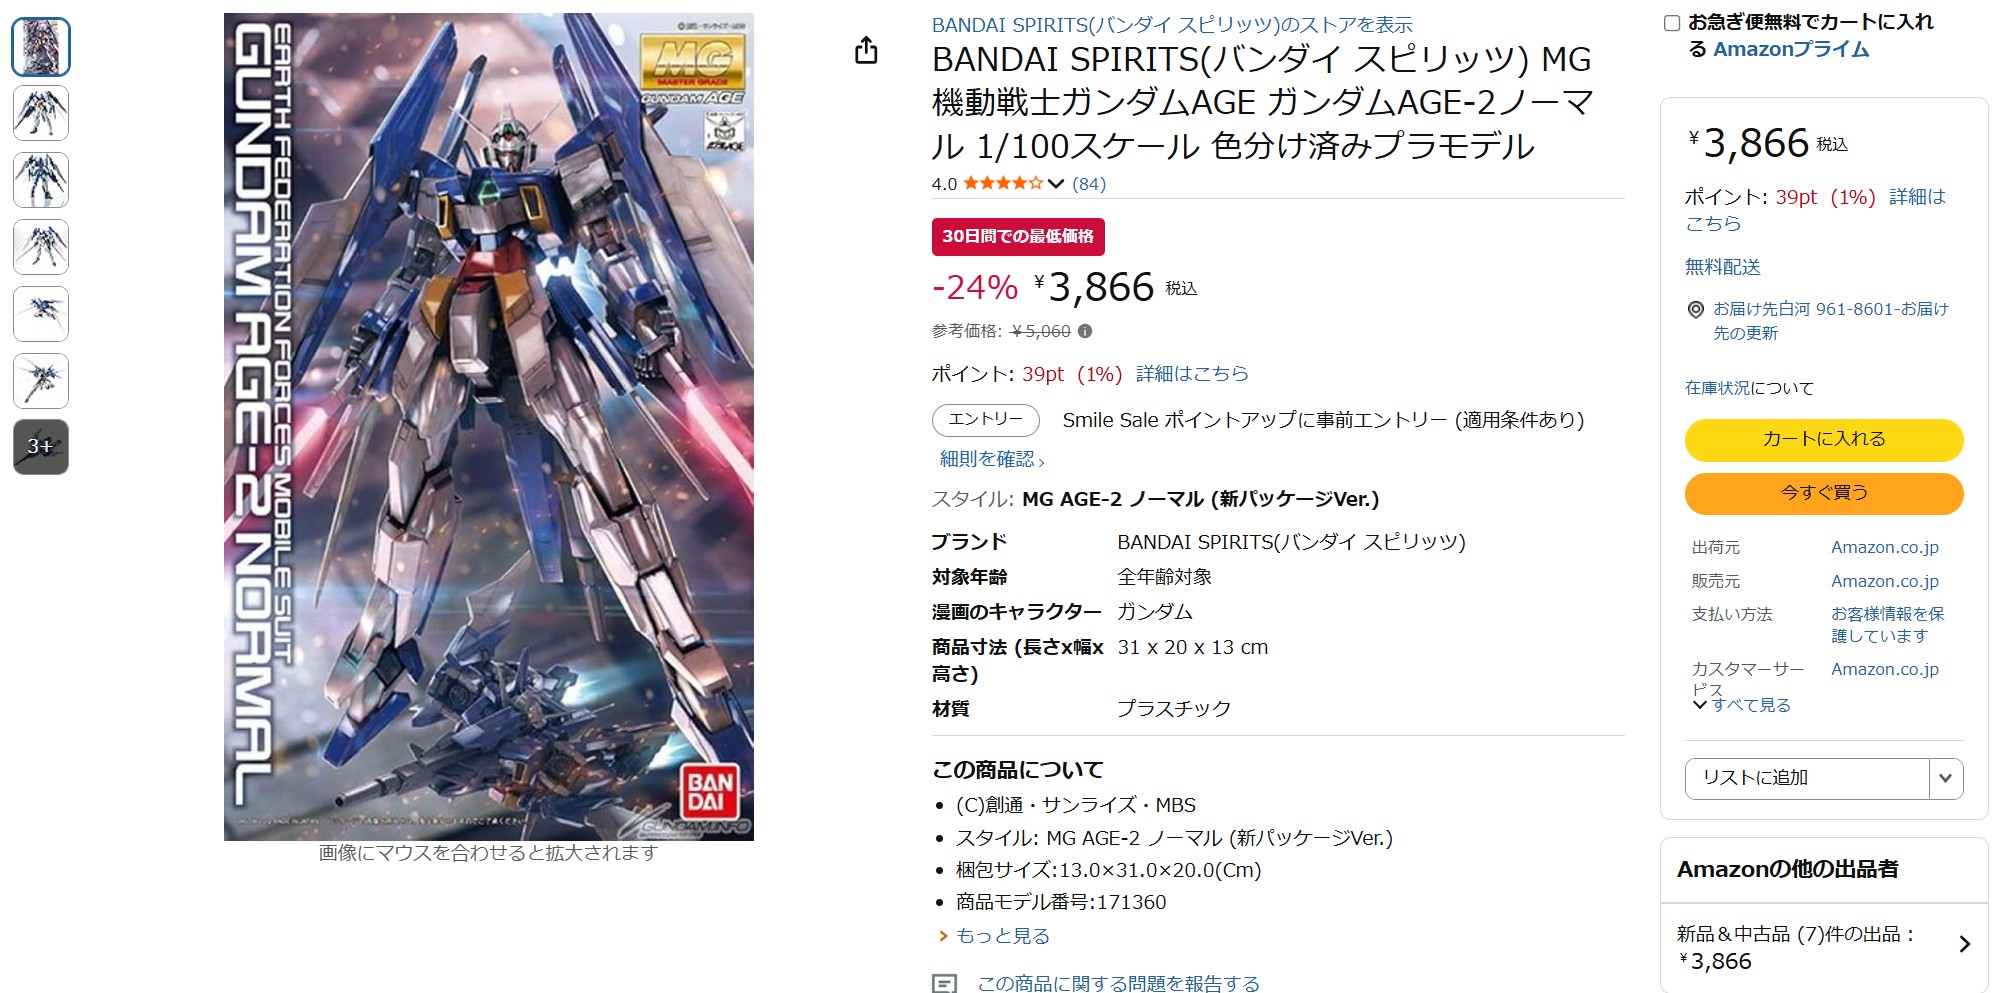Click the エントリー Smile Sale button

[986, 420]
